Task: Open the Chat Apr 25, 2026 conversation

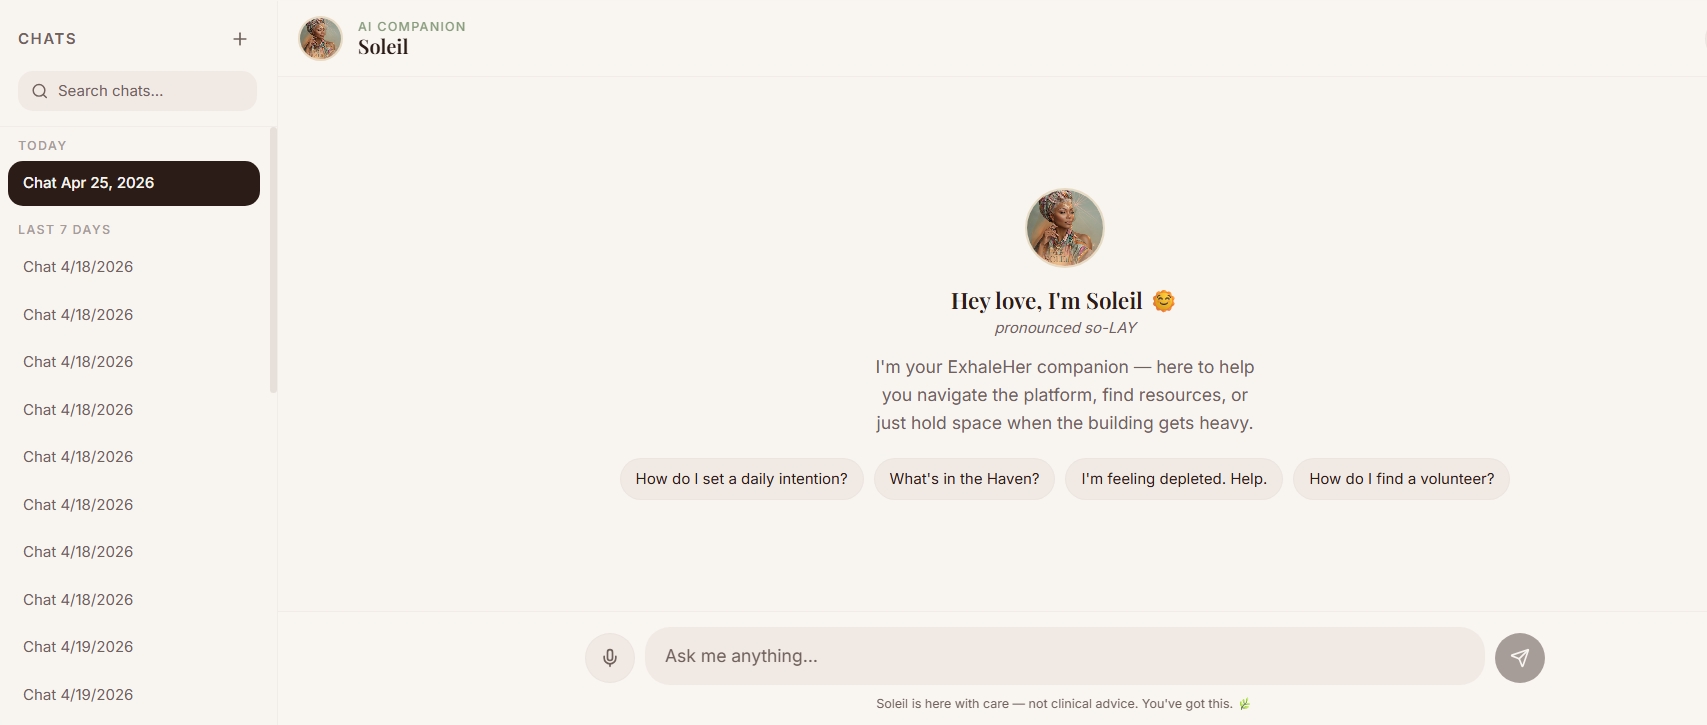Action: (134, 183)
